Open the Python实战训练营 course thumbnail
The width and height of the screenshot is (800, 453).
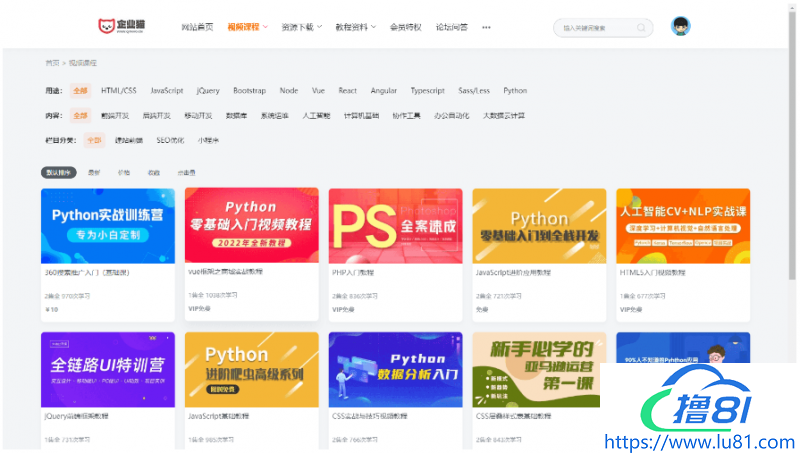(107, 225)
